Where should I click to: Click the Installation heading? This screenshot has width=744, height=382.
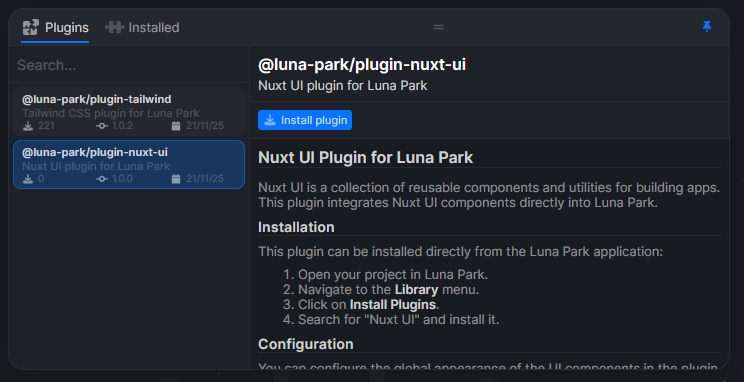[x=296, y=227]
